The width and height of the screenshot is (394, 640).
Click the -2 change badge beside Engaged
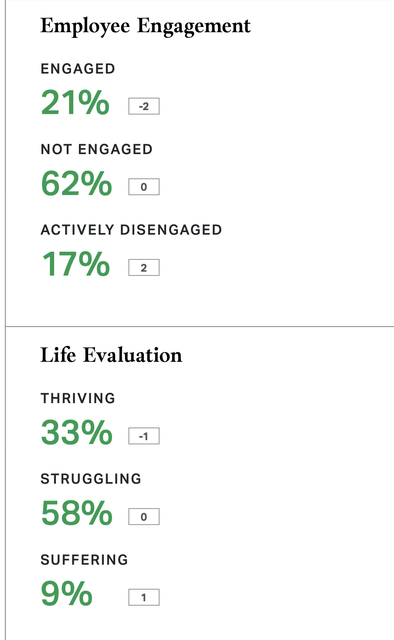(x=144, y=107)
